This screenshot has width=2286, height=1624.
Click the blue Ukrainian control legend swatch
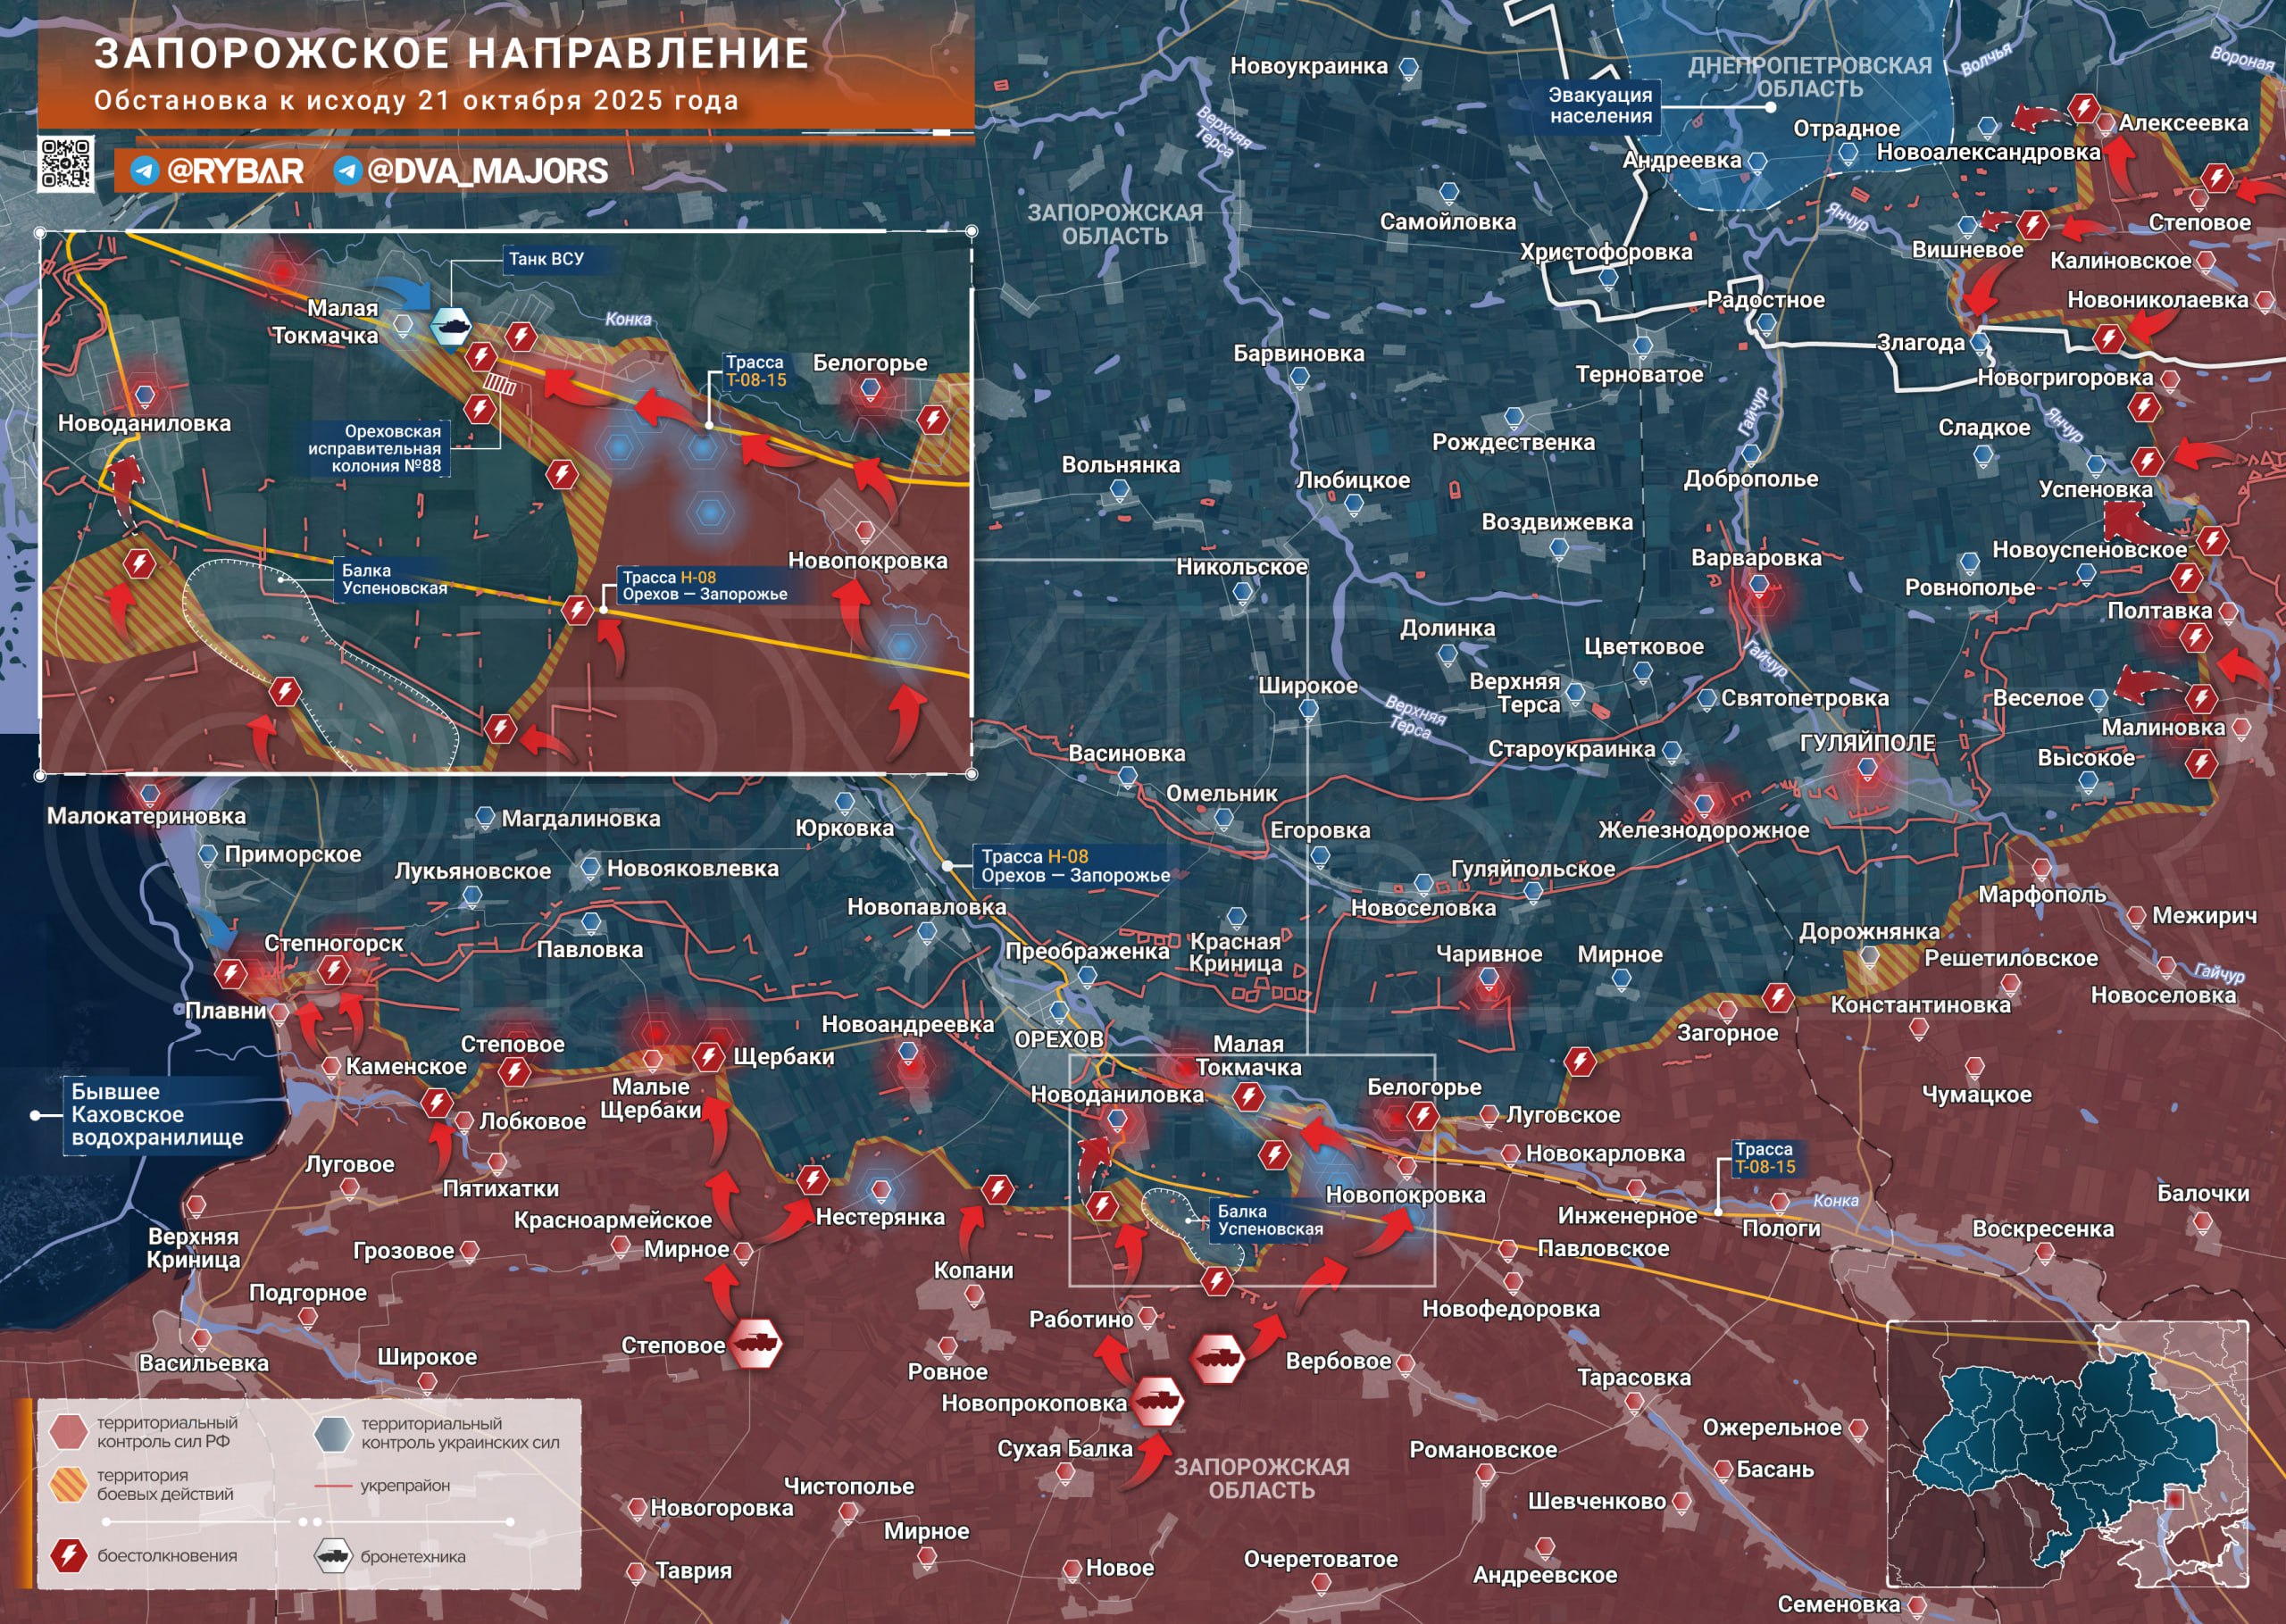(333, 1432)
